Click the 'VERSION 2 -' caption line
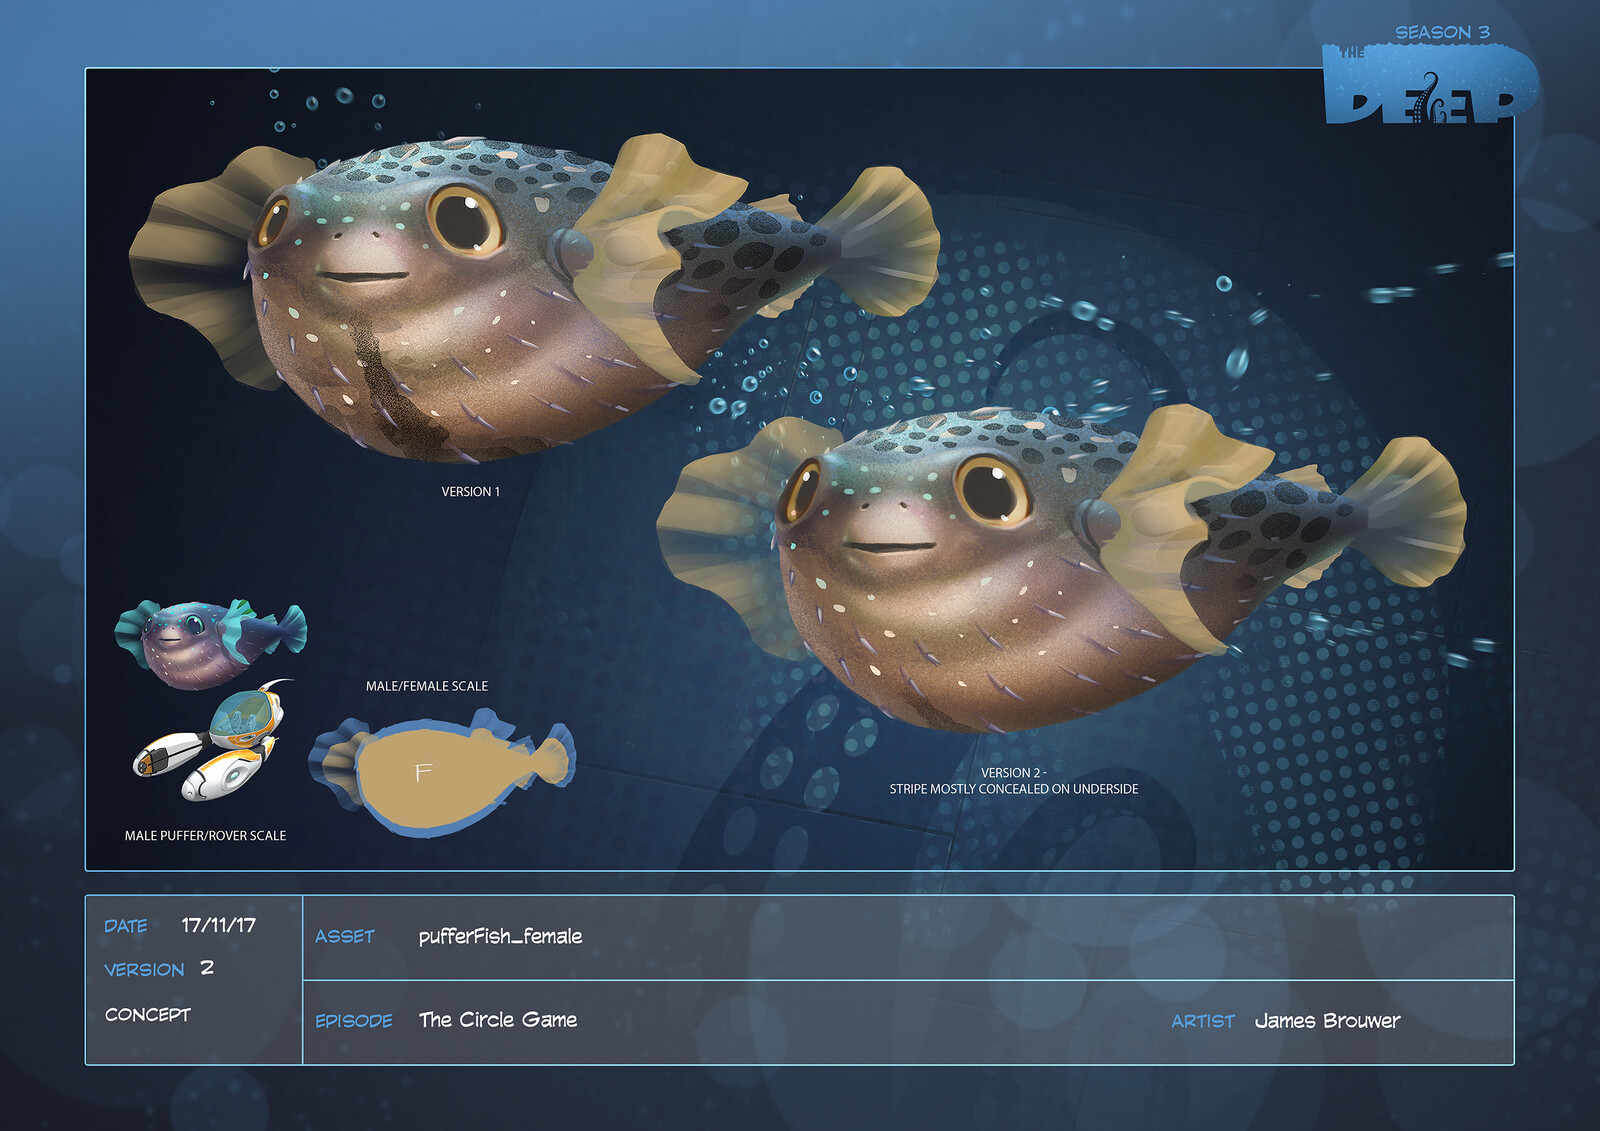This screenshot has height=1131, width=1600. pyautogui.click(x=1014, y=773)
